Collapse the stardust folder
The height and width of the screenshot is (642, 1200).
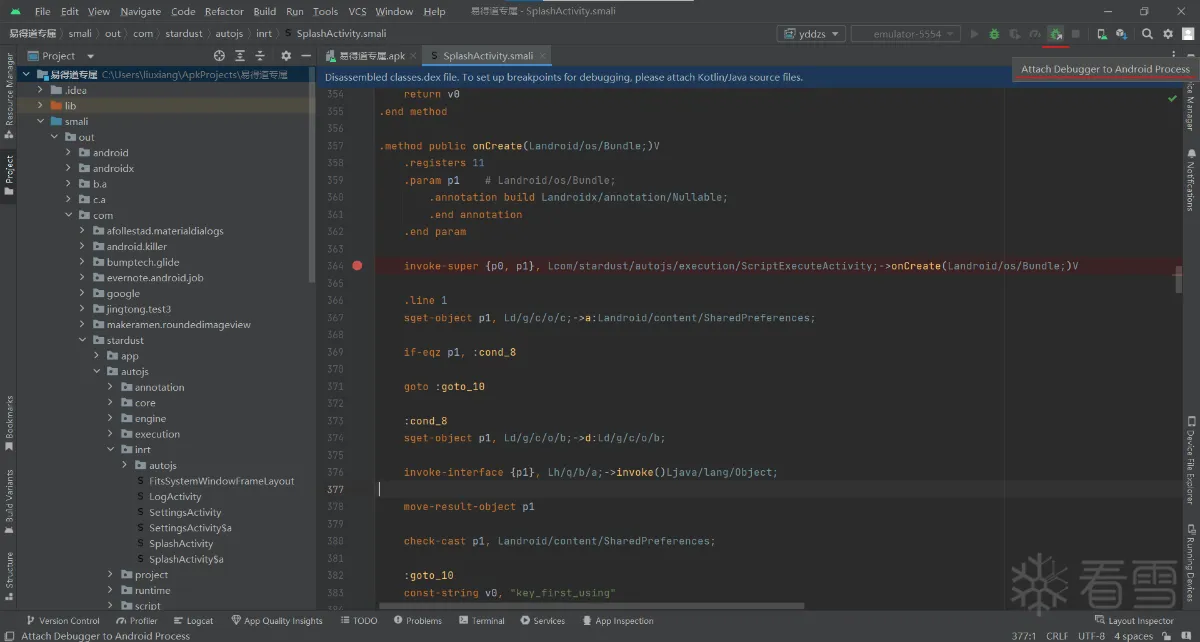(x=83, y=341)
